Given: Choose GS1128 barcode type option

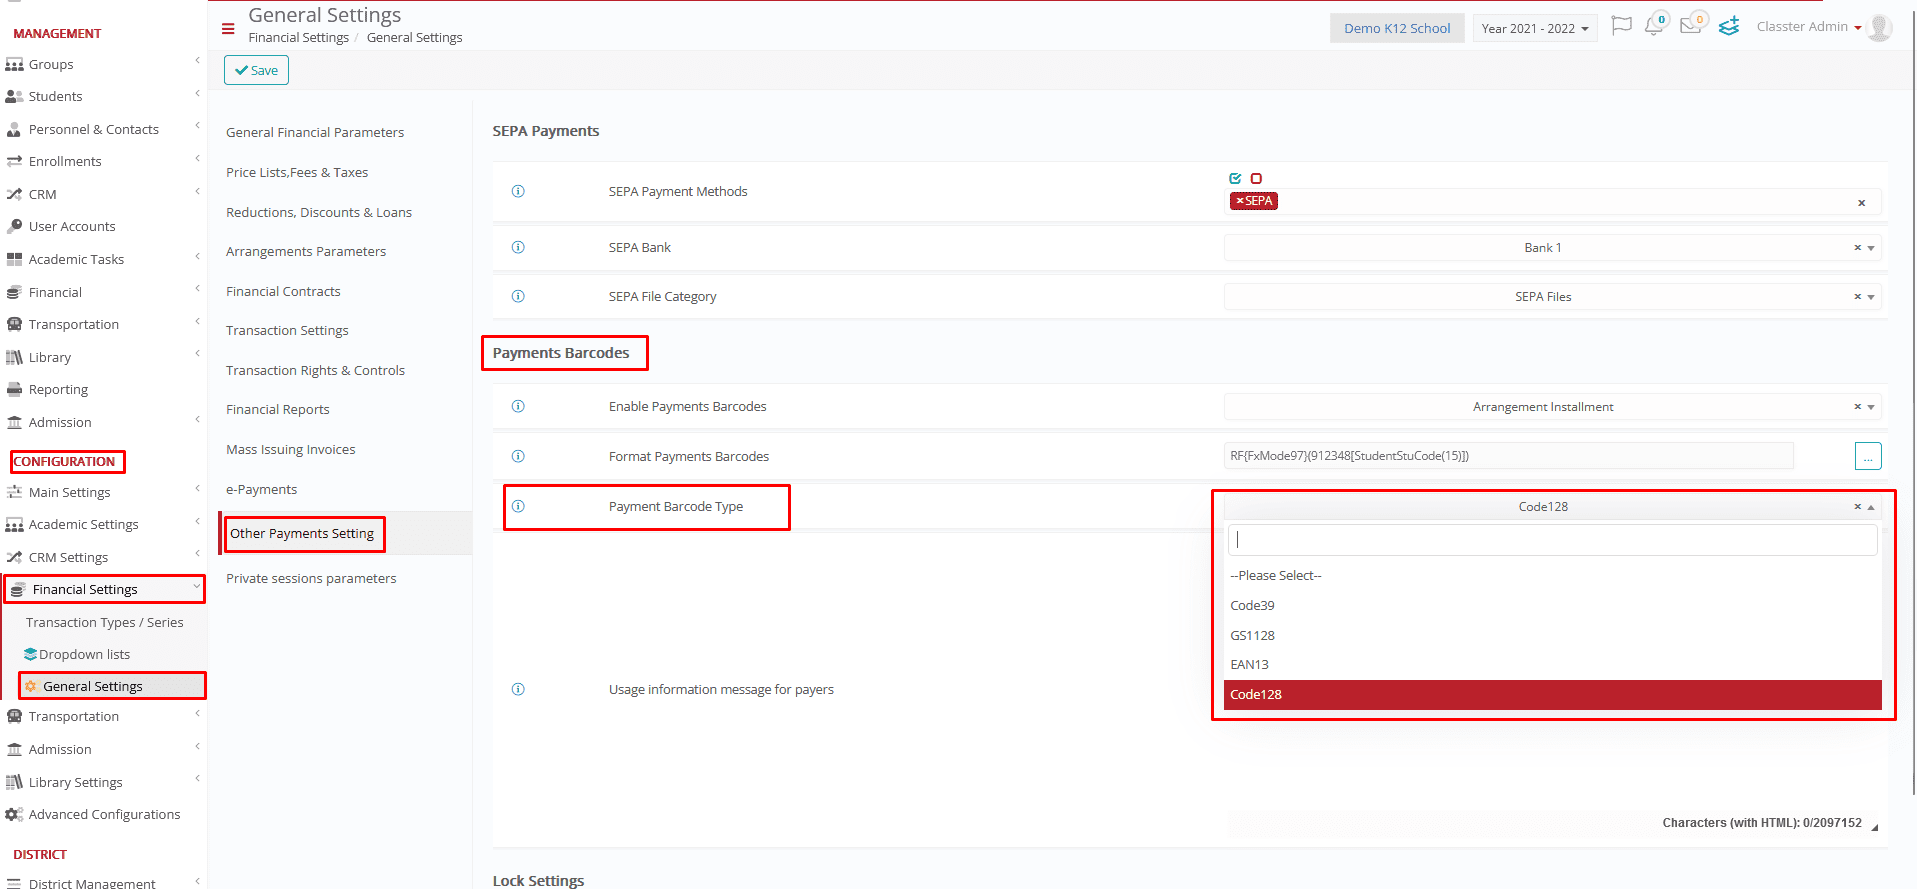Looking at the screenshot, I should (x=1552, y=635).
